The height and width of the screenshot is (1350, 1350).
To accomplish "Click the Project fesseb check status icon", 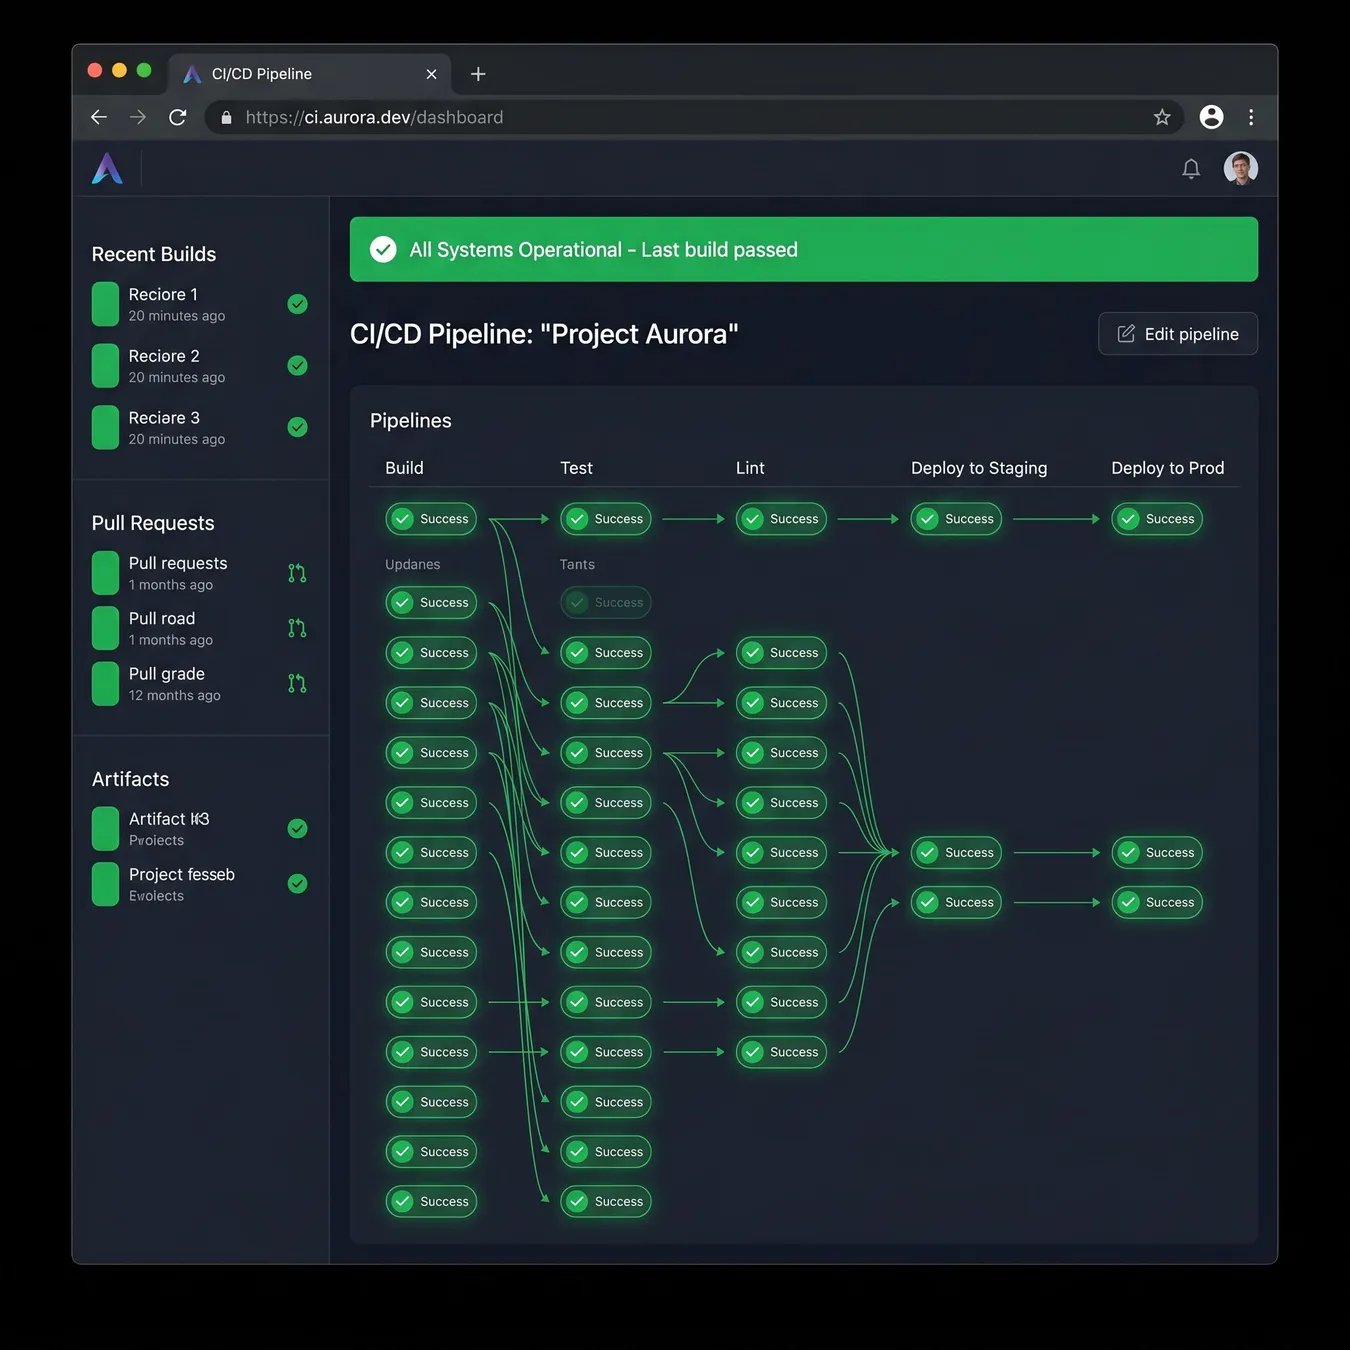I will 297,884.
